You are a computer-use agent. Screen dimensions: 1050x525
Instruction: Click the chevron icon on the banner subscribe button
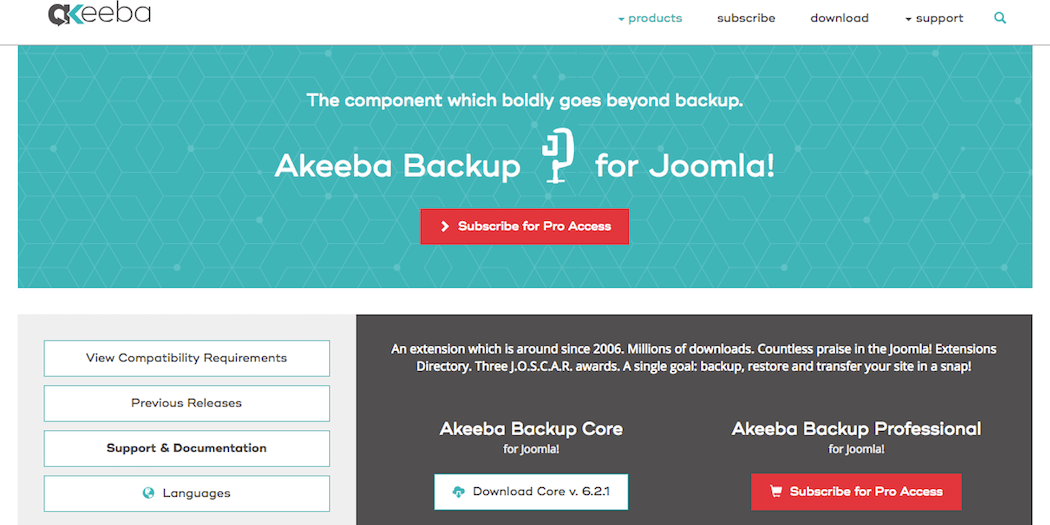[x=445, y=227]
